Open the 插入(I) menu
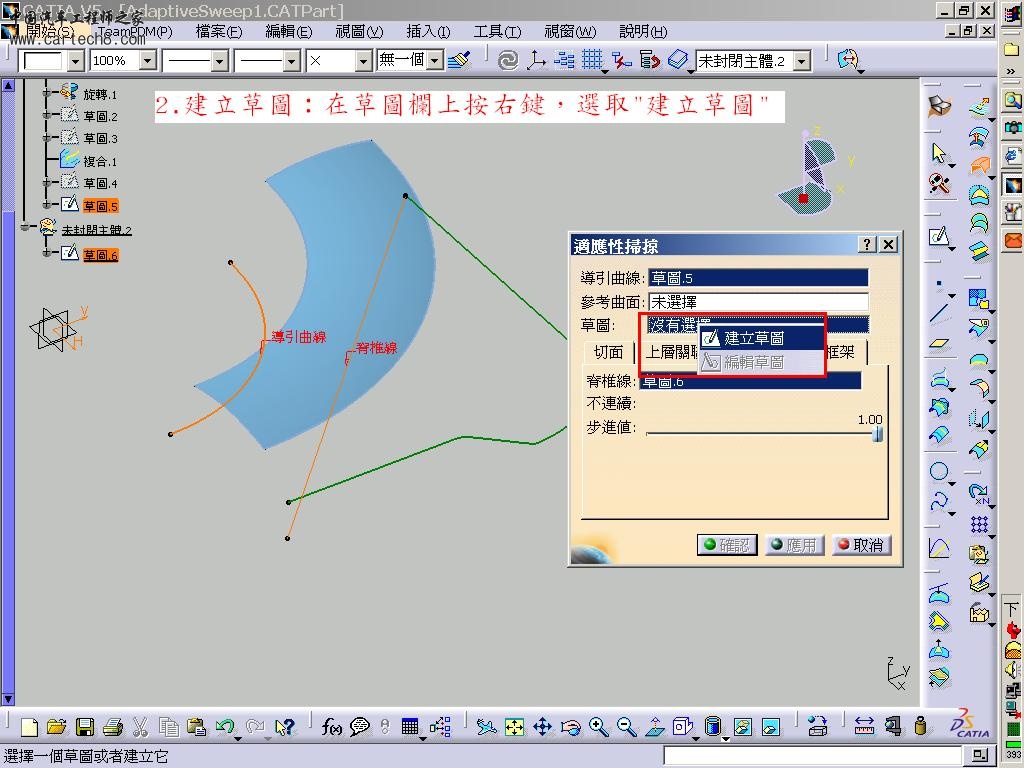The height and width of the screenshot is (768, 1024). click(428, 31)
